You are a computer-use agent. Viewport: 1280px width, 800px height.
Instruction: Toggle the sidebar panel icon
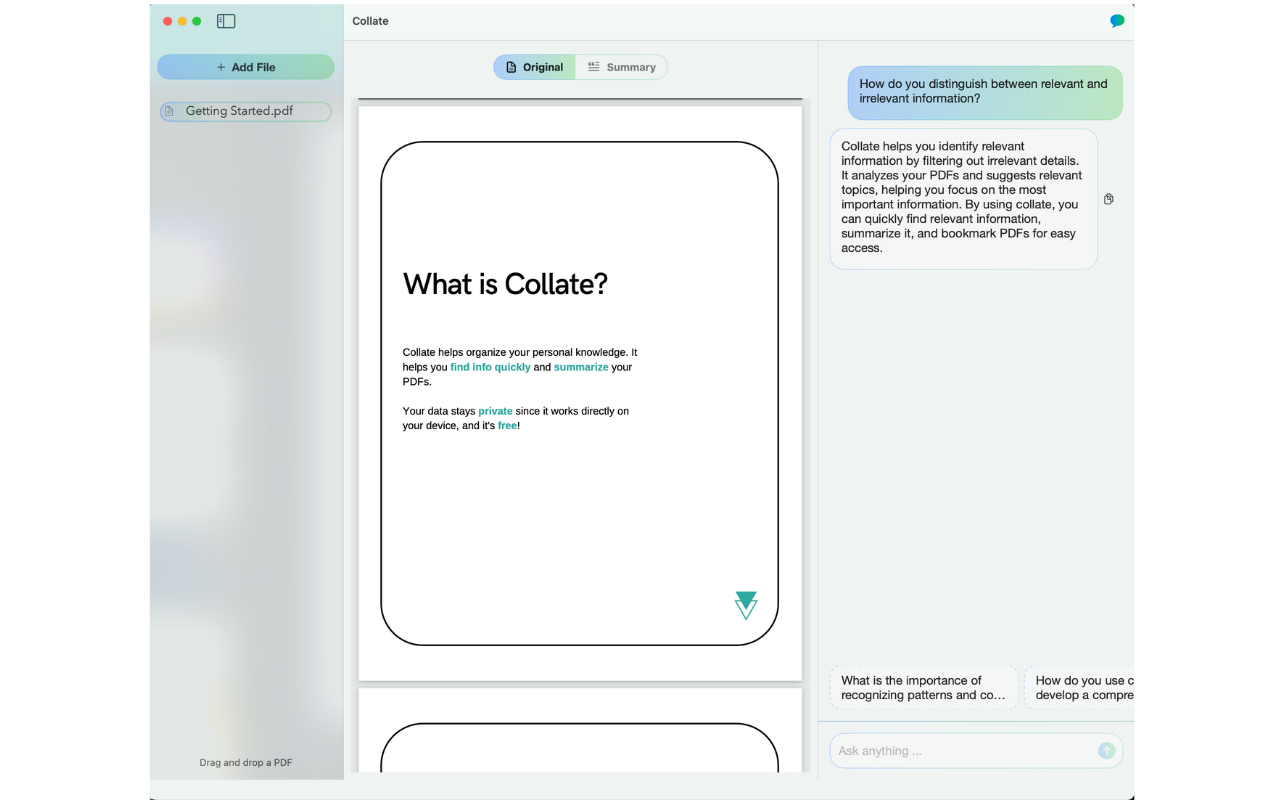click(x=226, y=21)
